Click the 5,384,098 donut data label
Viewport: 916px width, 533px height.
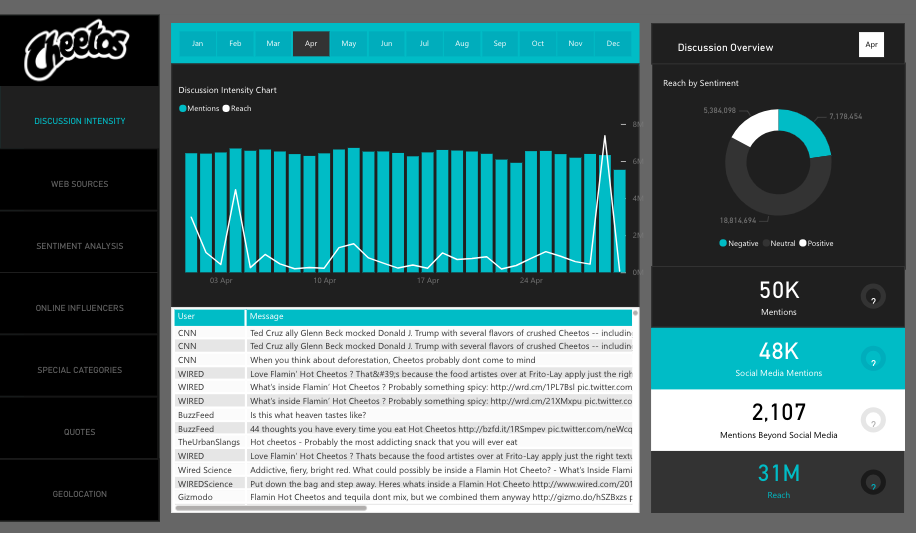[720, 110]
